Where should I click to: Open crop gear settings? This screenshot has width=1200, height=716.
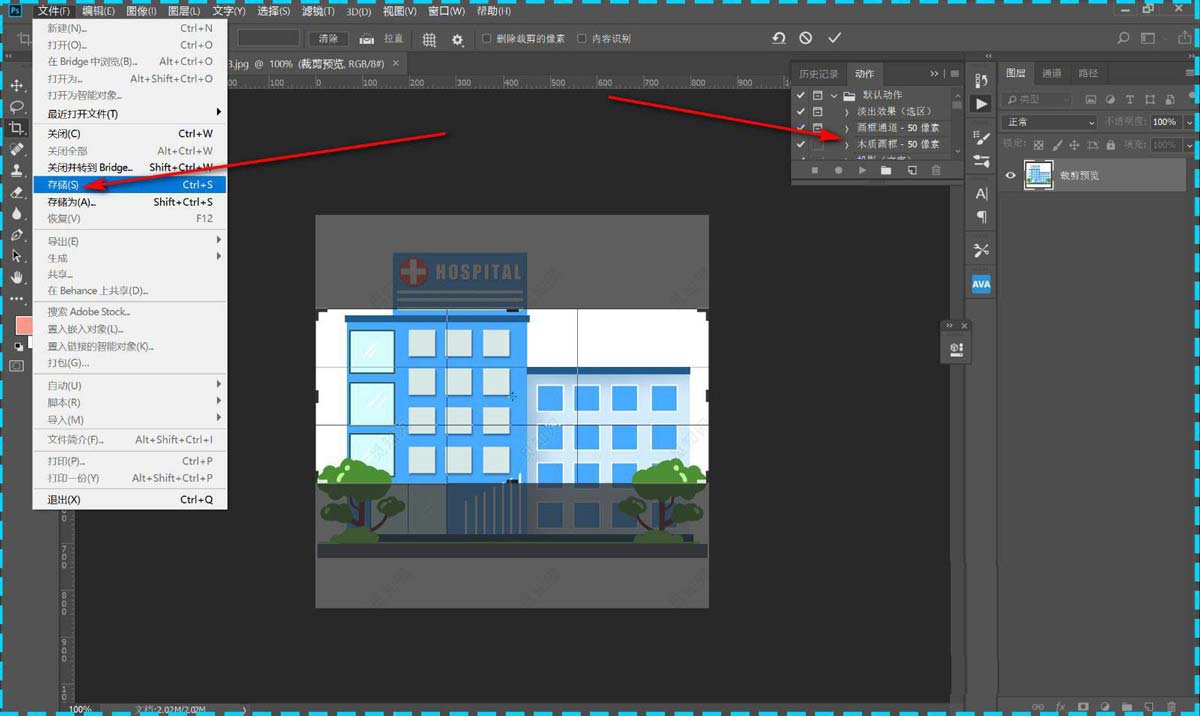point(458,39)
